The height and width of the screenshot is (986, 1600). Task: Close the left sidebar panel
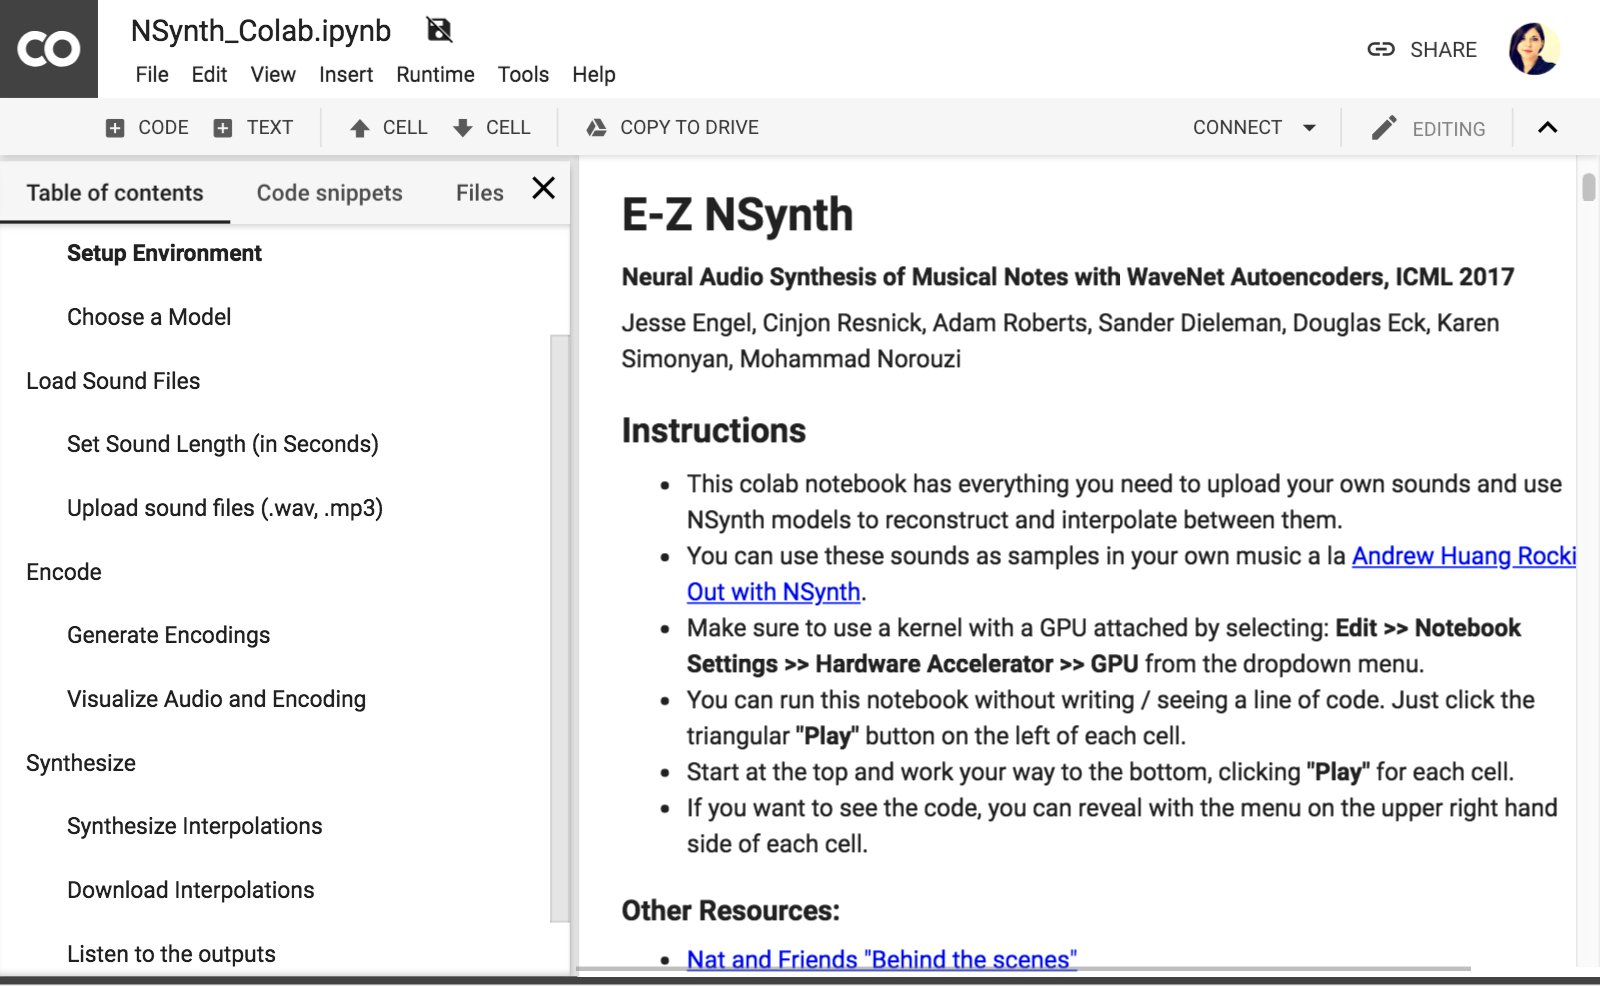tap(543, 188)
